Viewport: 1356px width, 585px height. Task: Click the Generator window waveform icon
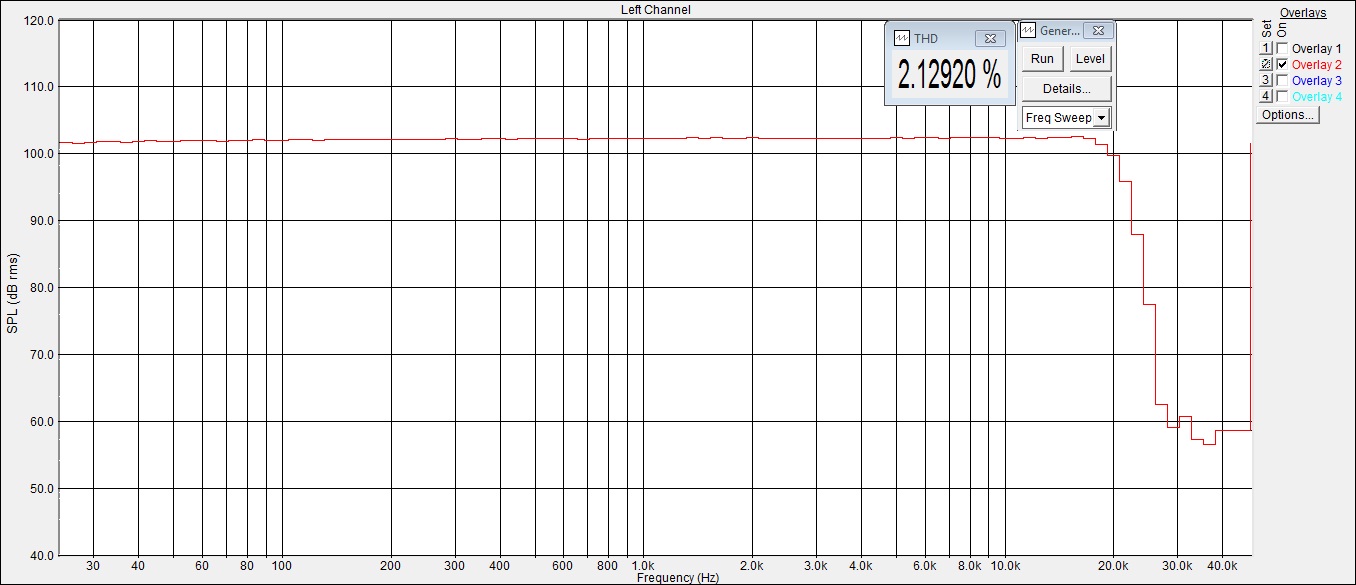pyautogui.click(x=1027, y=31)
